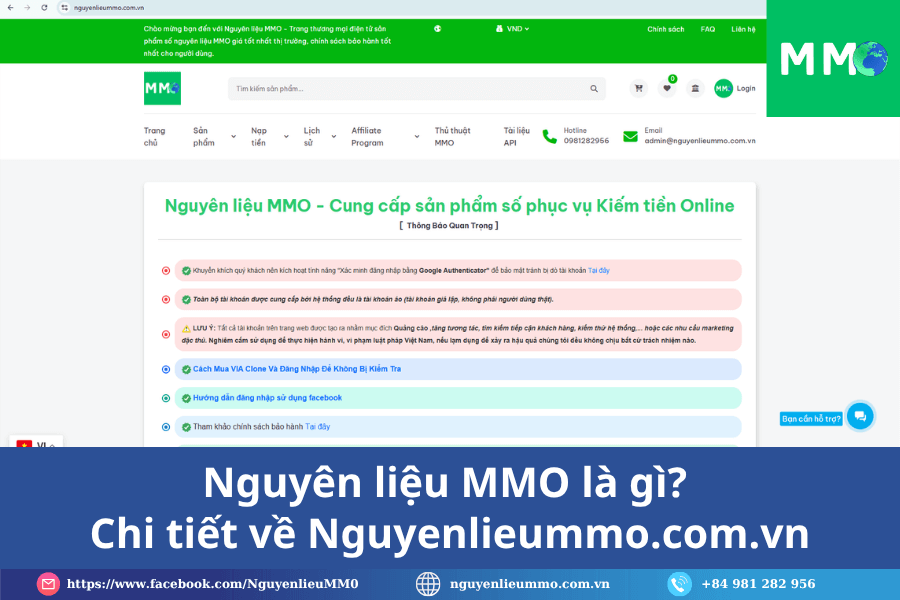Image resolution: width=900 pixels, height=600 pixels.
Task: Select radio bullet beside Cách Mua VIA Clone
Action: click(166, 369)
